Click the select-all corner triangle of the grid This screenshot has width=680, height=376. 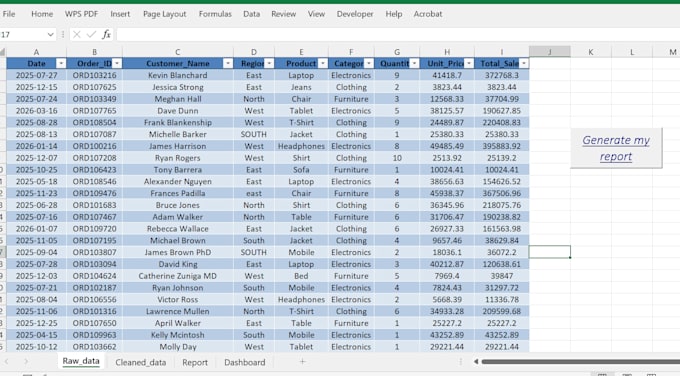(3, 52)
